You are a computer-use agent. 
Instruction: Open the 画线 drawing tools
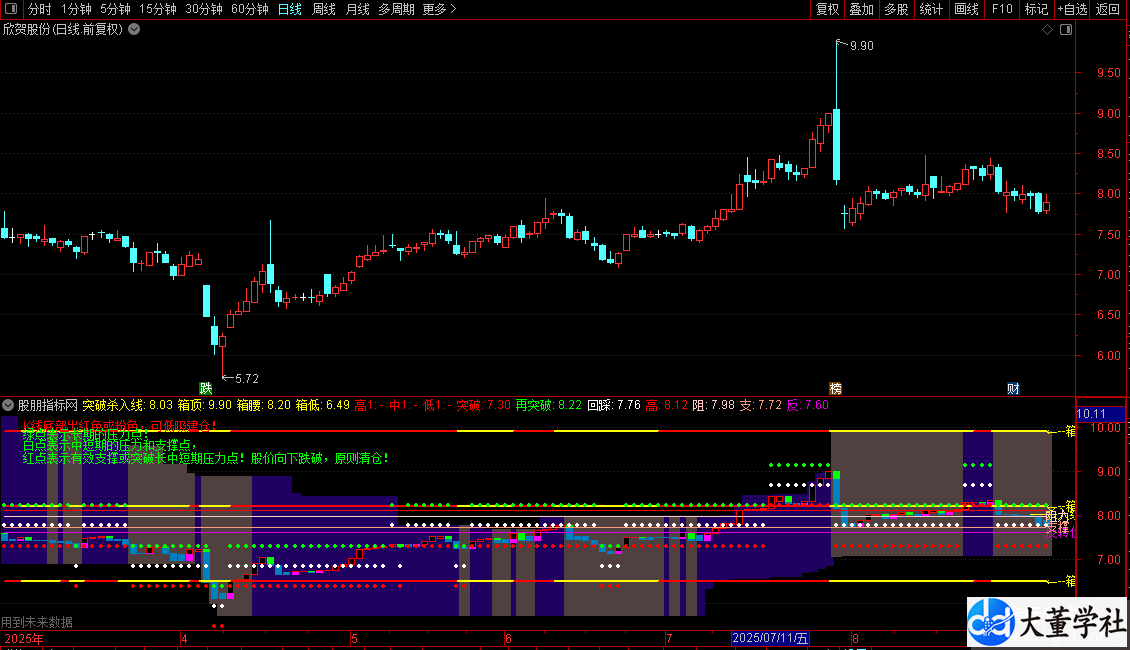(966, 10)
